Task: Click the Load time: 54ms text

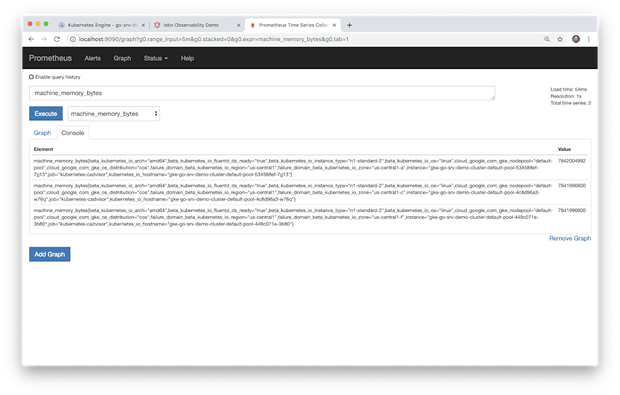Action: click(569, 89)
